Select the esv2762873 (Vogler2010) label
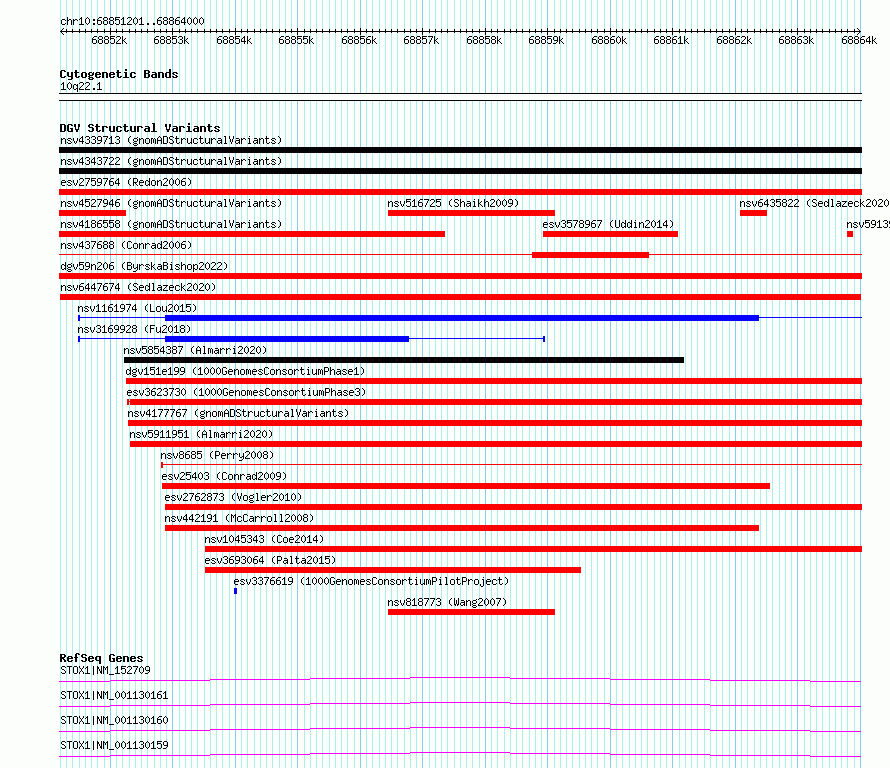The width and height of the screenshot is (890, 768). pyautogui.click(x=233, y=497)
